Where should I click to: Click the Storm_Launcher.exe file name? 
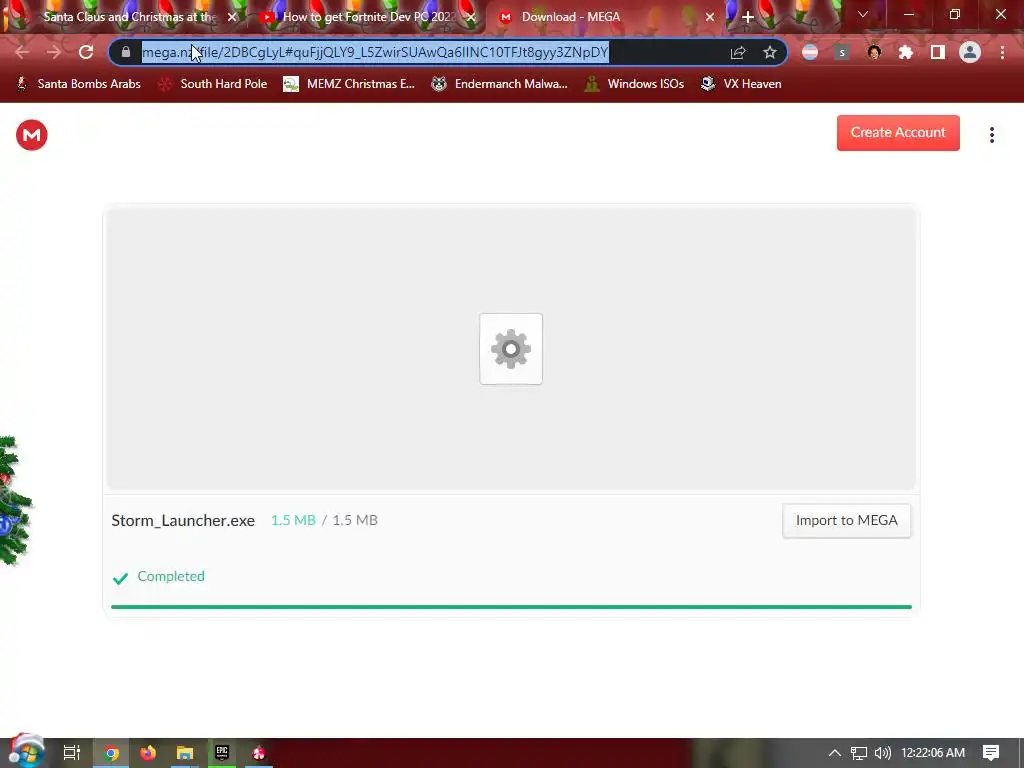point(183,520)
